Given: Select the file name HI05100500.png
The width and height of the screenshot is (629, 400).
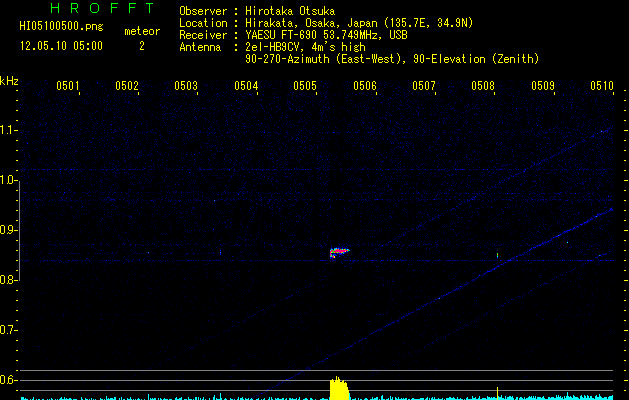Looking at the screenshot, I should coord(61,26).
